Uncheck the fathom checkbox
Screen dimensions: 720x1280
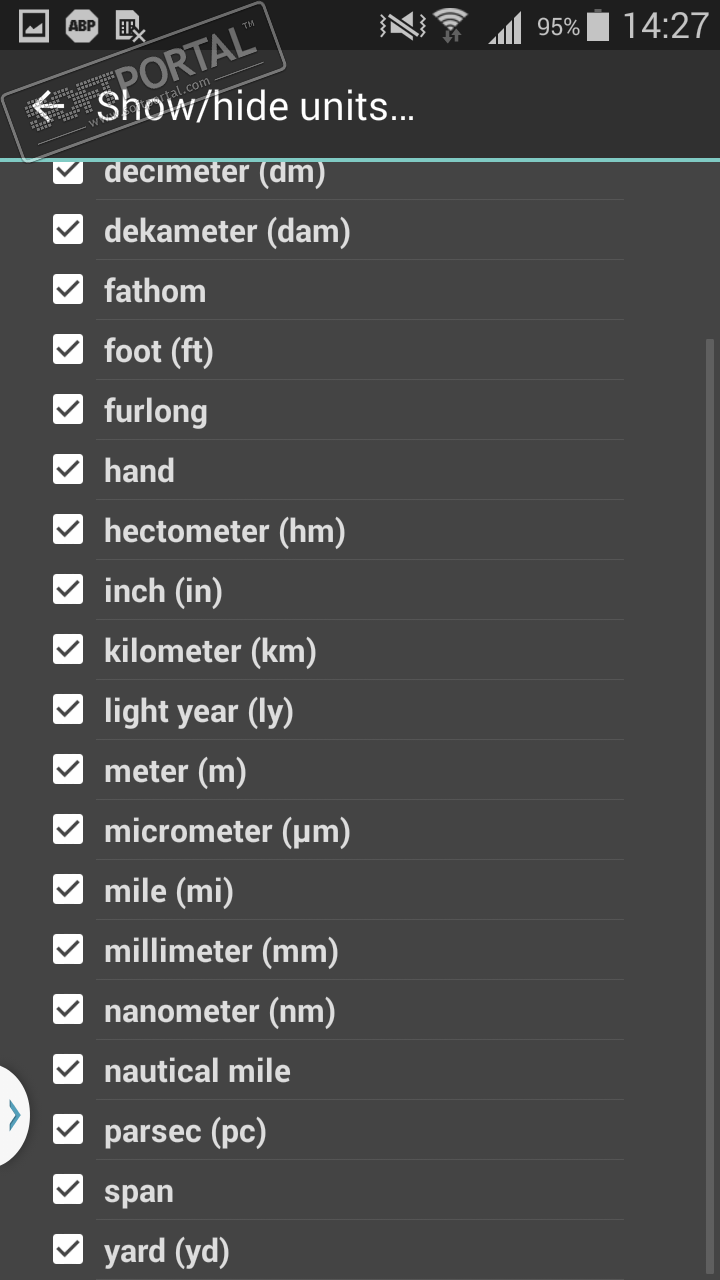coord(68,290)
